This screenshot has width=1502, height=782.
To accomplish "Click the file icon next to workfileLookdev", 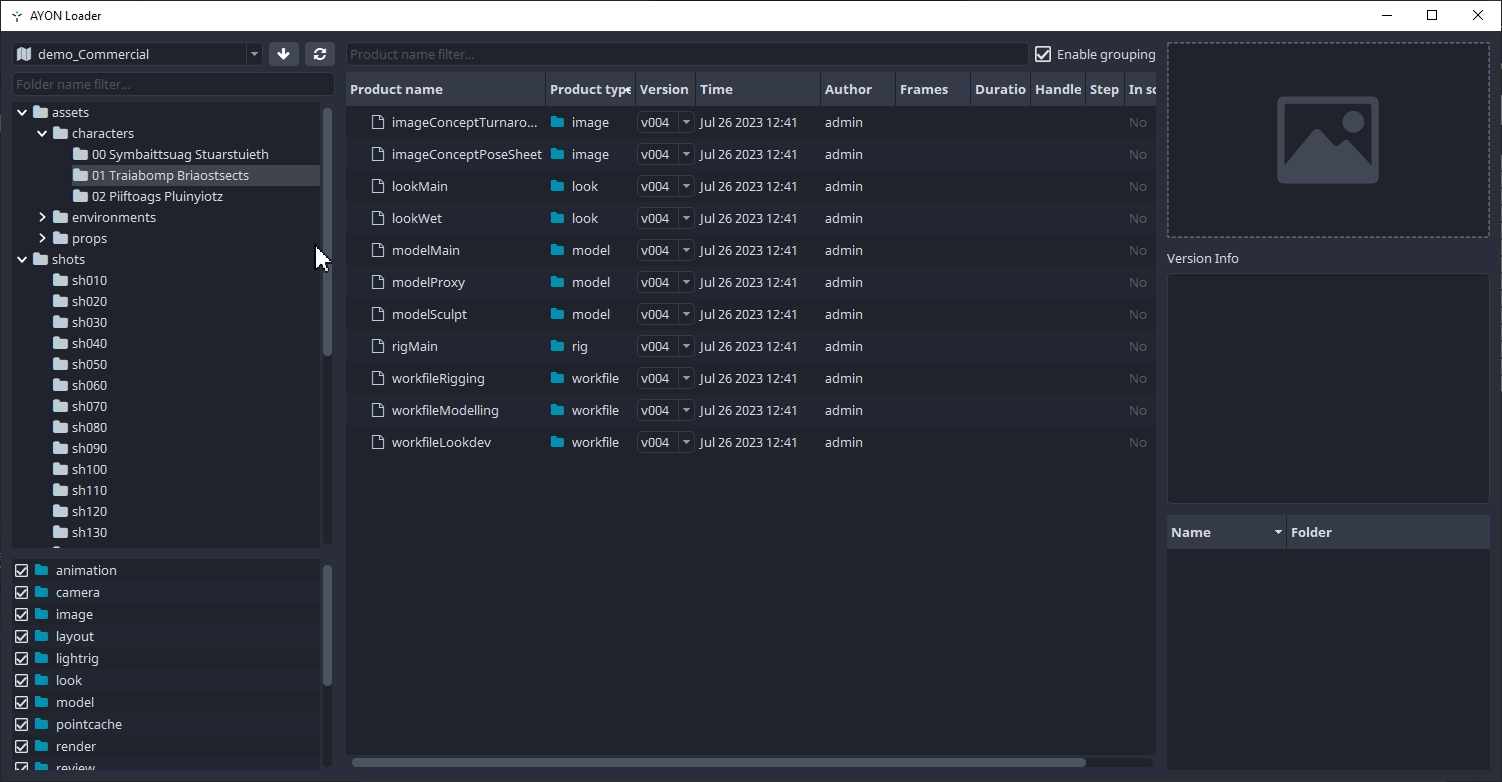I will click(377, 442).
